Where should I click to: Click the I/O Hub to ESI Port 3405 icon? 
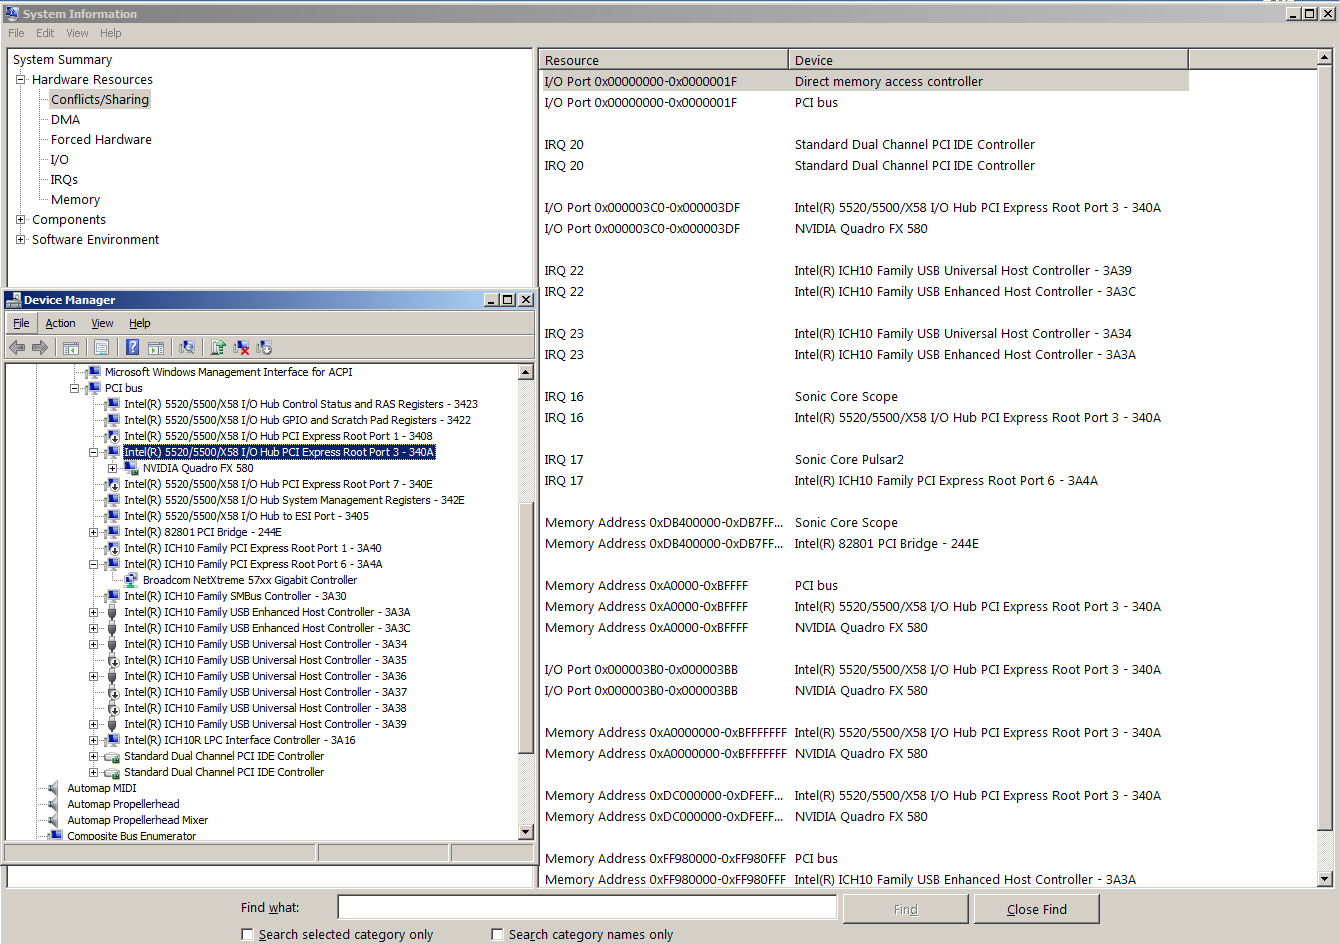[112, 516]
